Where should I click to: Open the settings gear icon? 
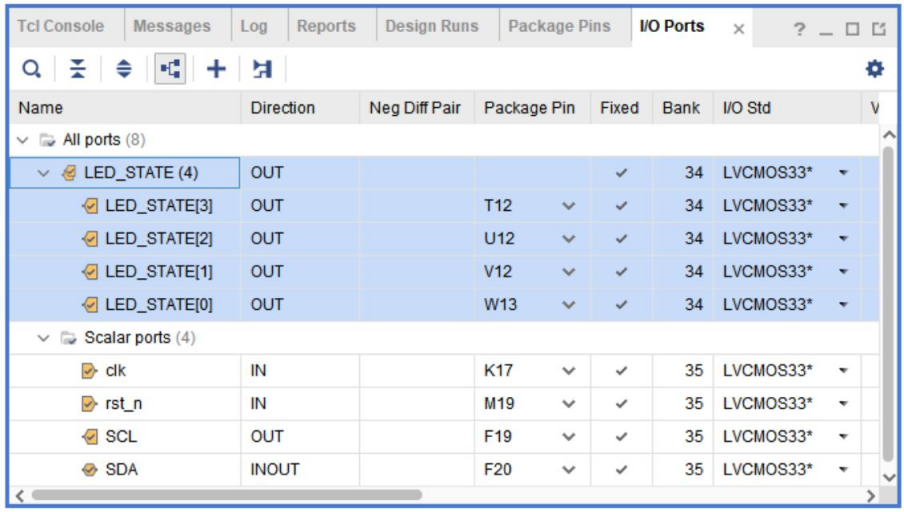(875, 69)
